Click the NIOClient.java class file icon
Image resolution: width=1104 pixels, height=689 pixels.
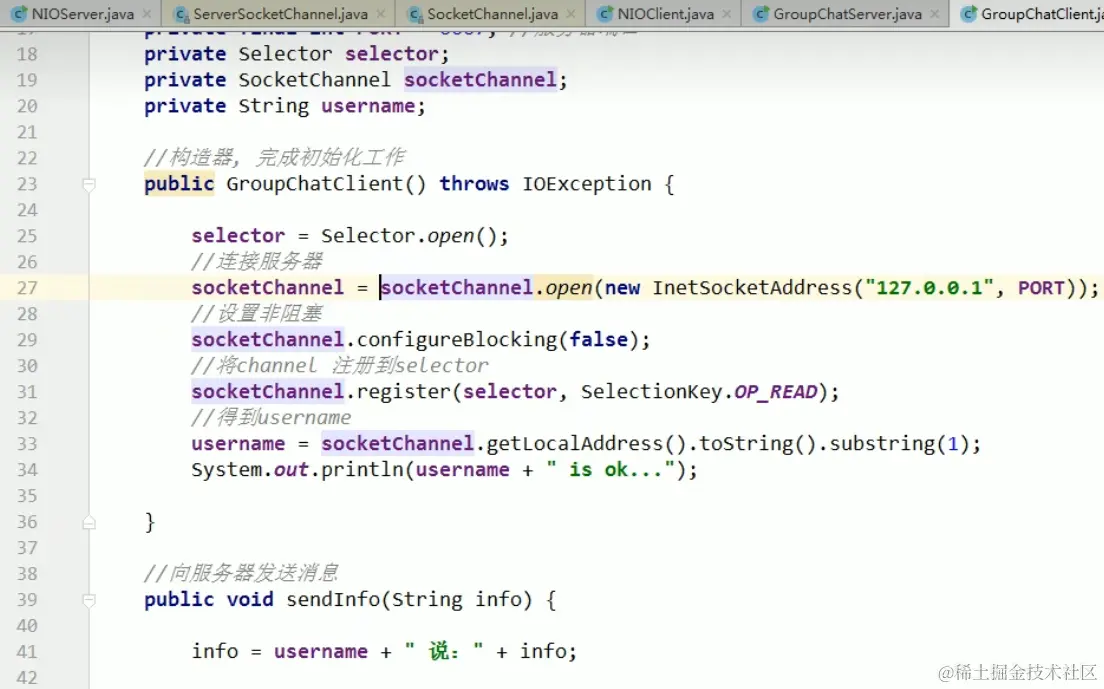[605, 14]
